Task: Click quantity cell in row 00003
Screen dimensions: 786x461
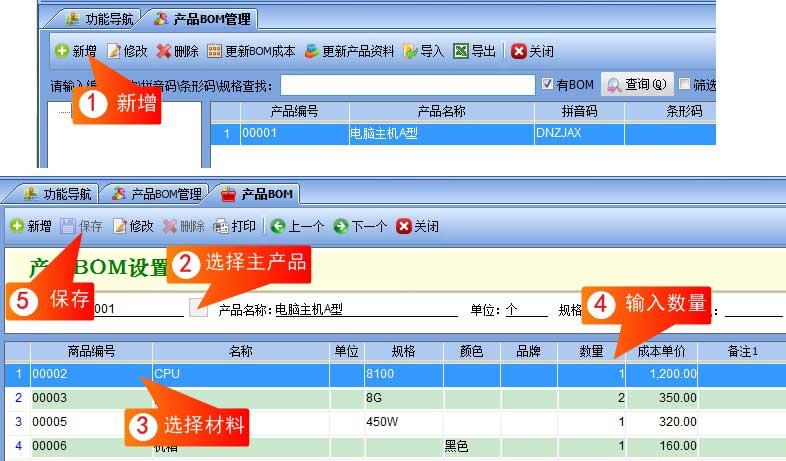Action: [592, 398]
